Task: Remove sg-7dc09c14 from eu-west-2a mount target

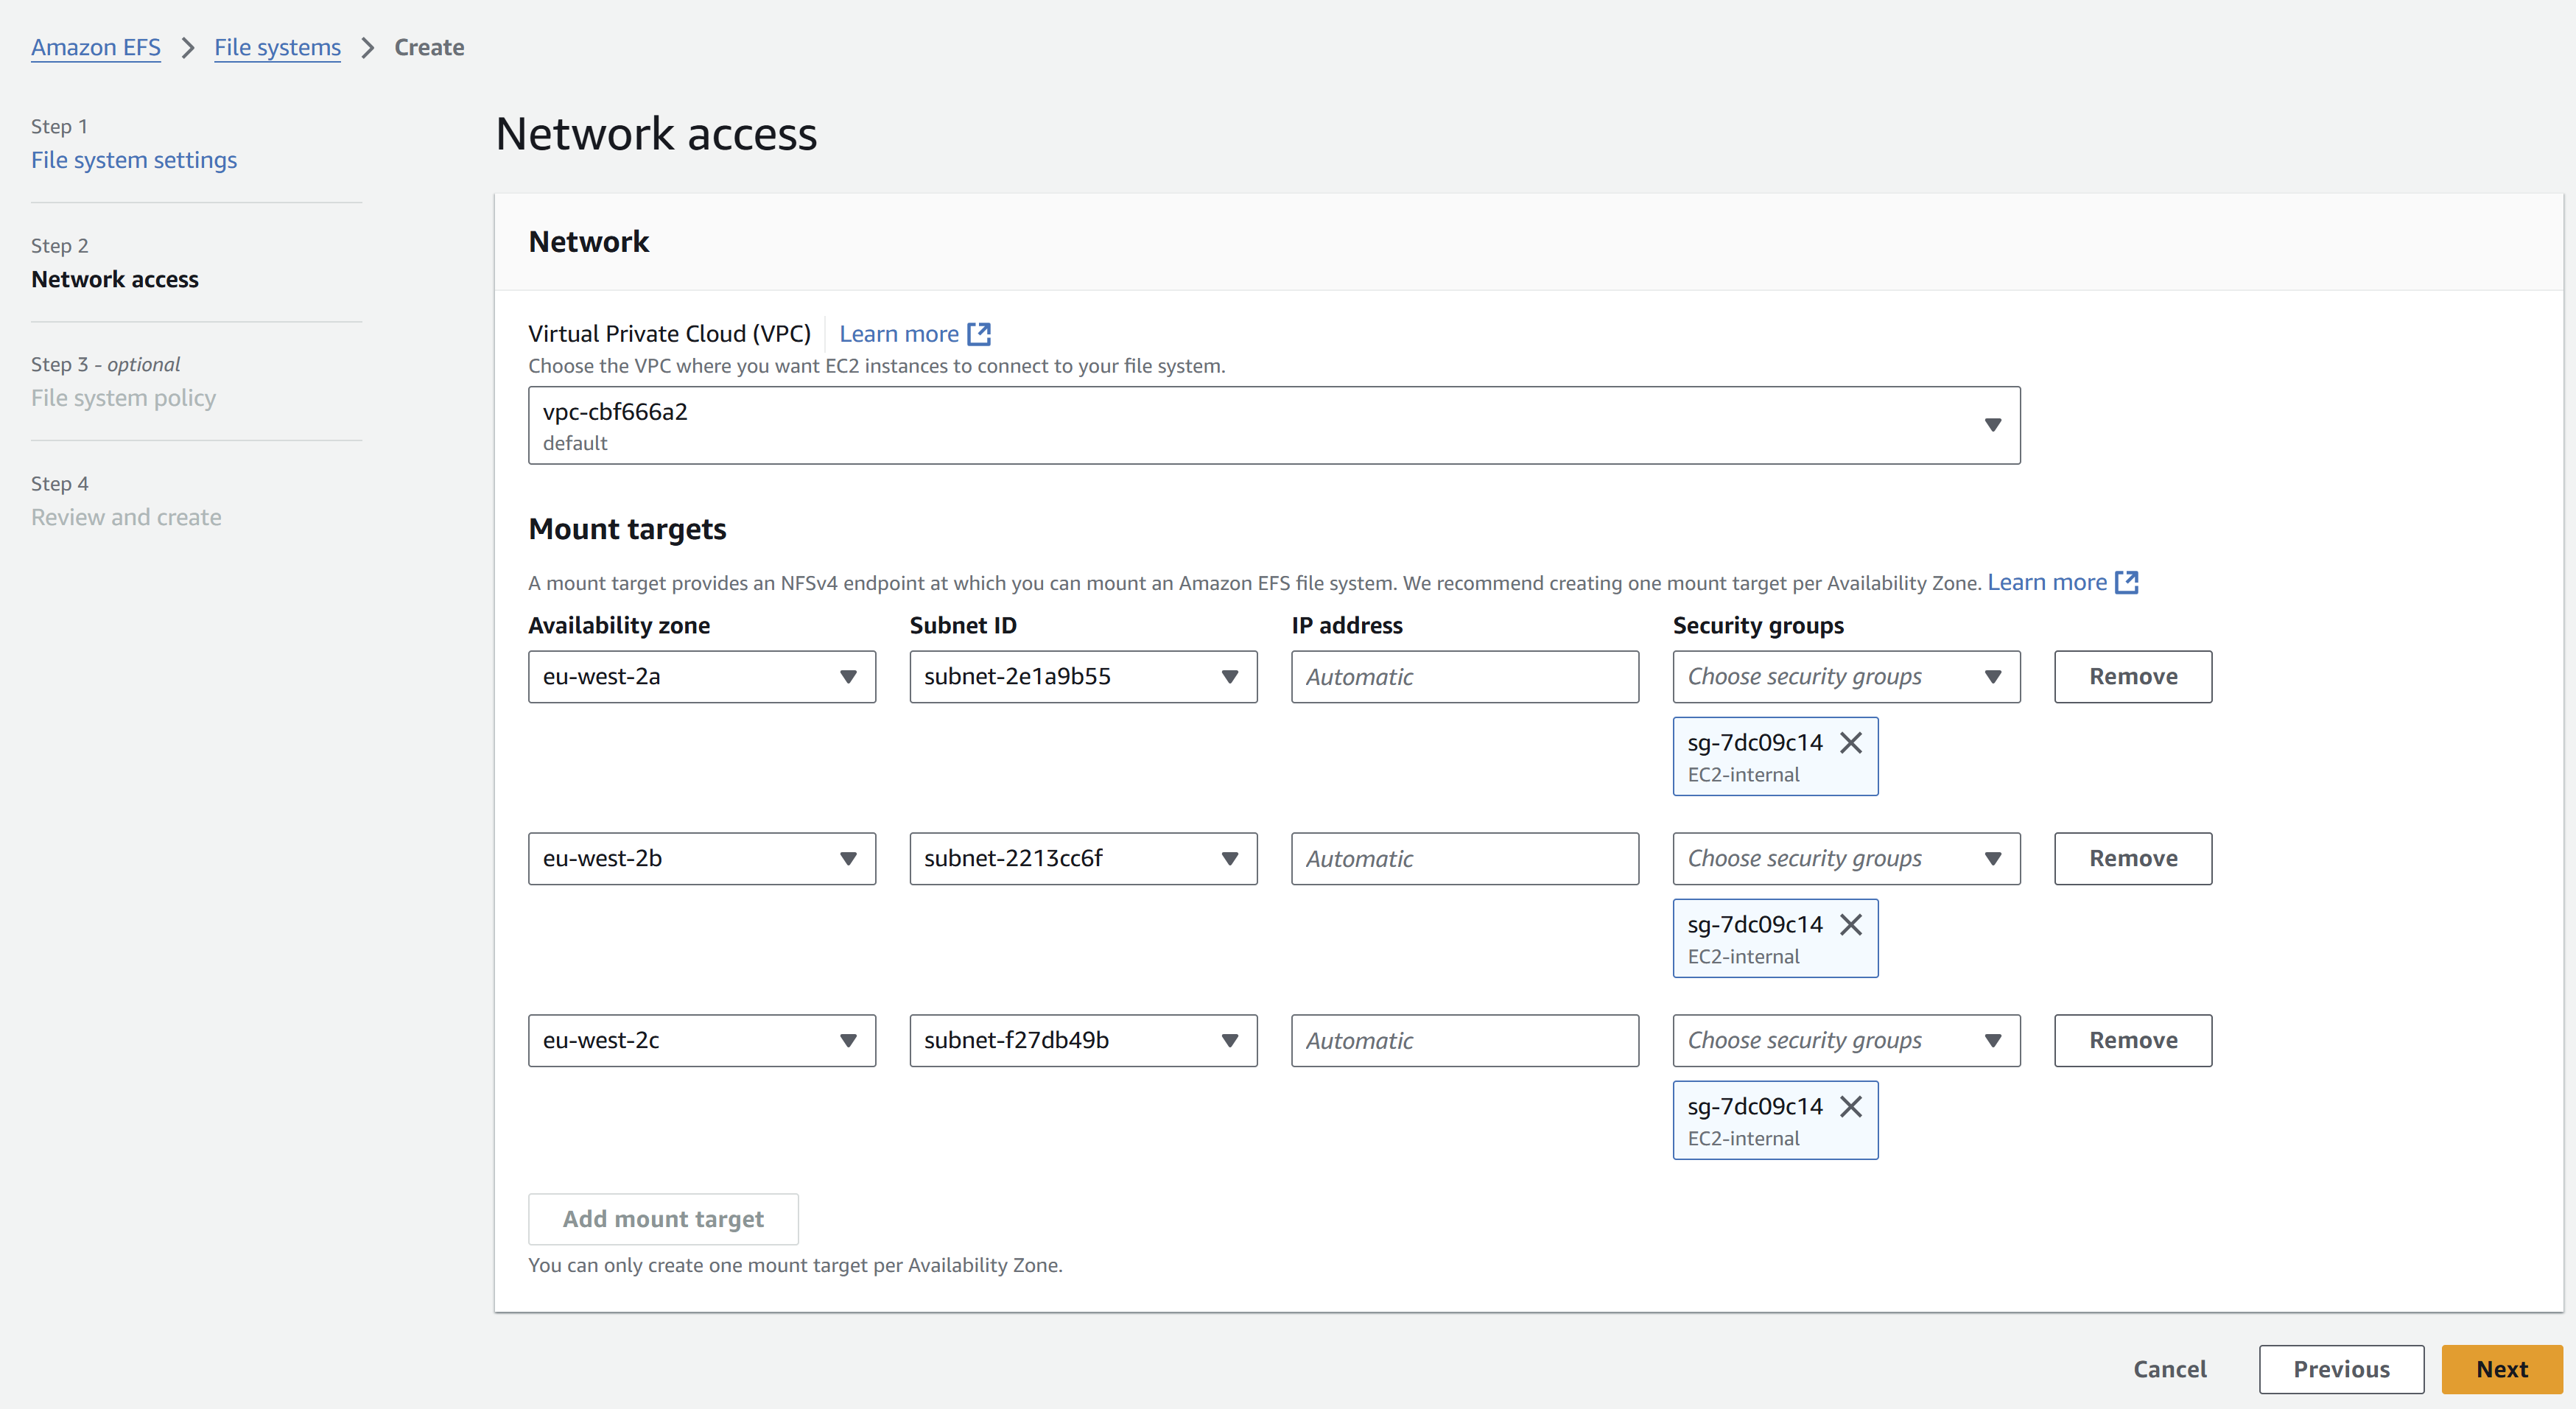Action: (1851, 743)
